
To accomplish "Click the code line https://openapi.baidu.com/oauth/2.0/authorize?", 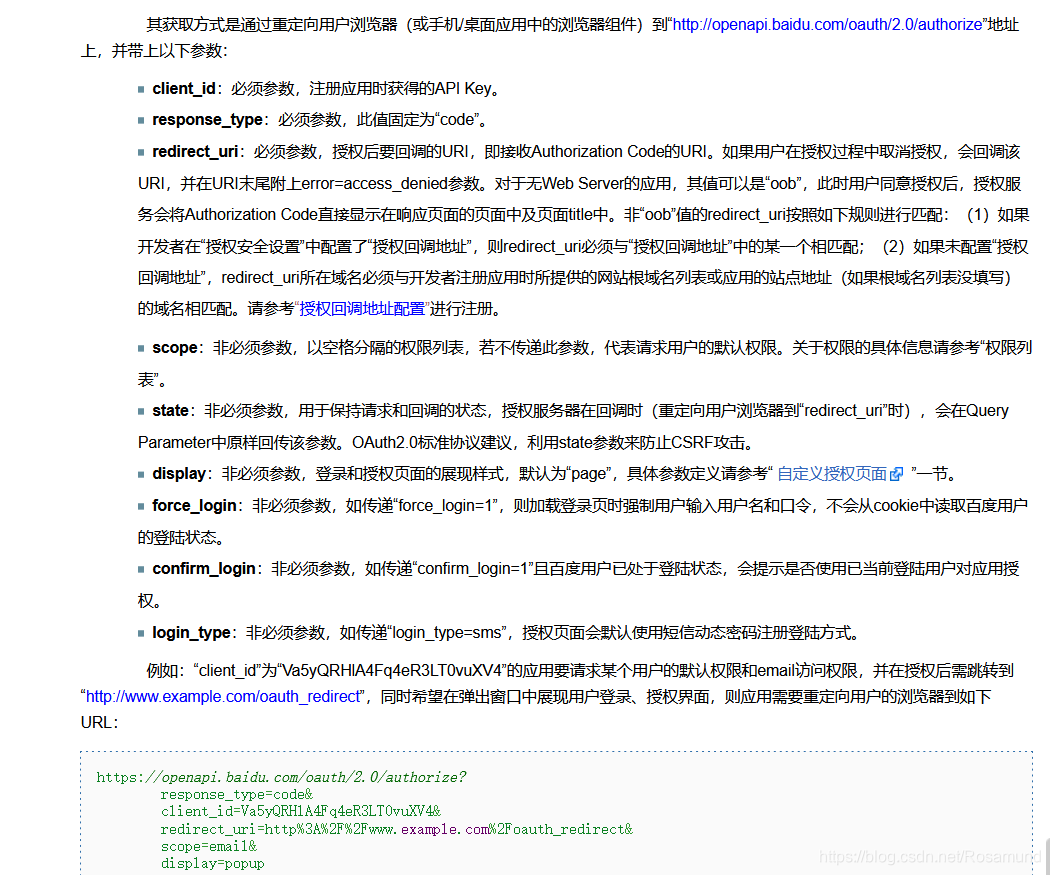I will [281, 777].
